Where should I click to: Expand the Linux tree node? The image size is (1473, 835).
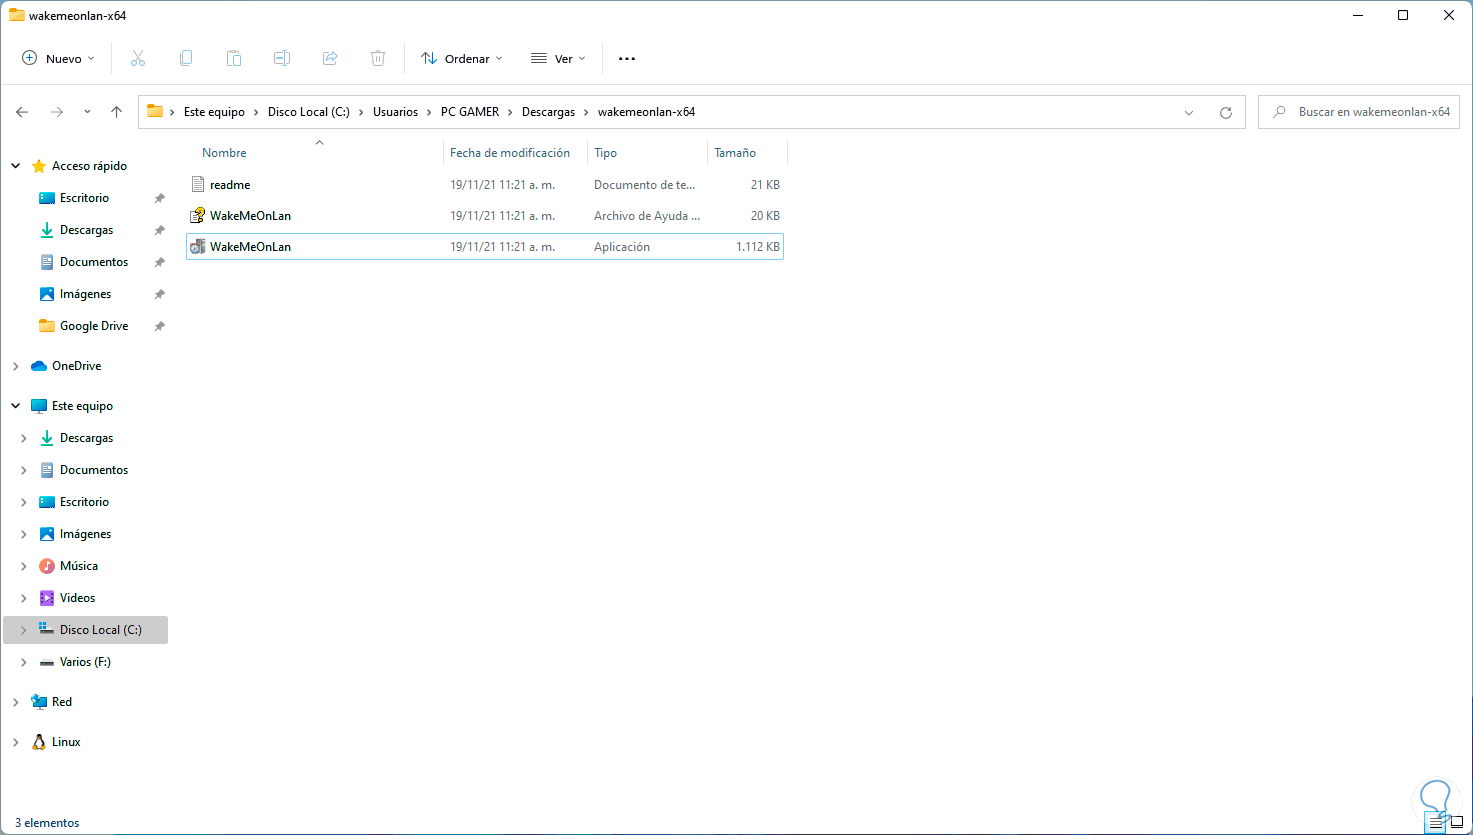pyautogui.click(x=16, y=742)
